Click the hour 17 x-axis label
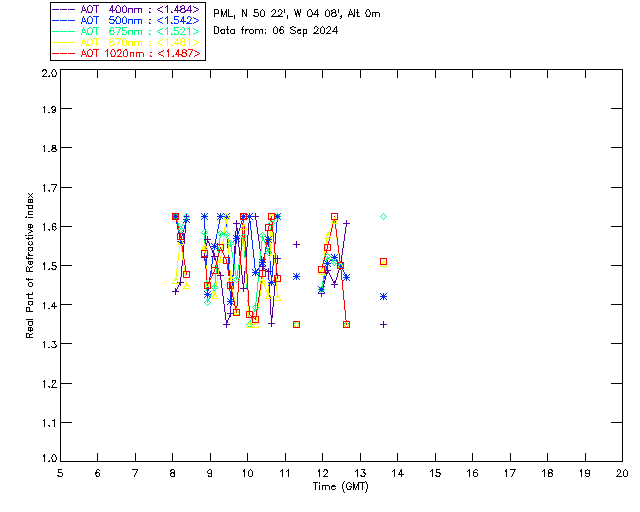 point(510,473)
